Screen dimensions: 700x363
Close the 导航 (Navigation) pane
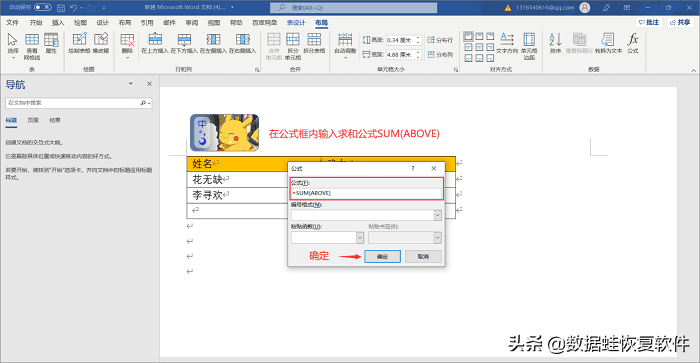149,83
